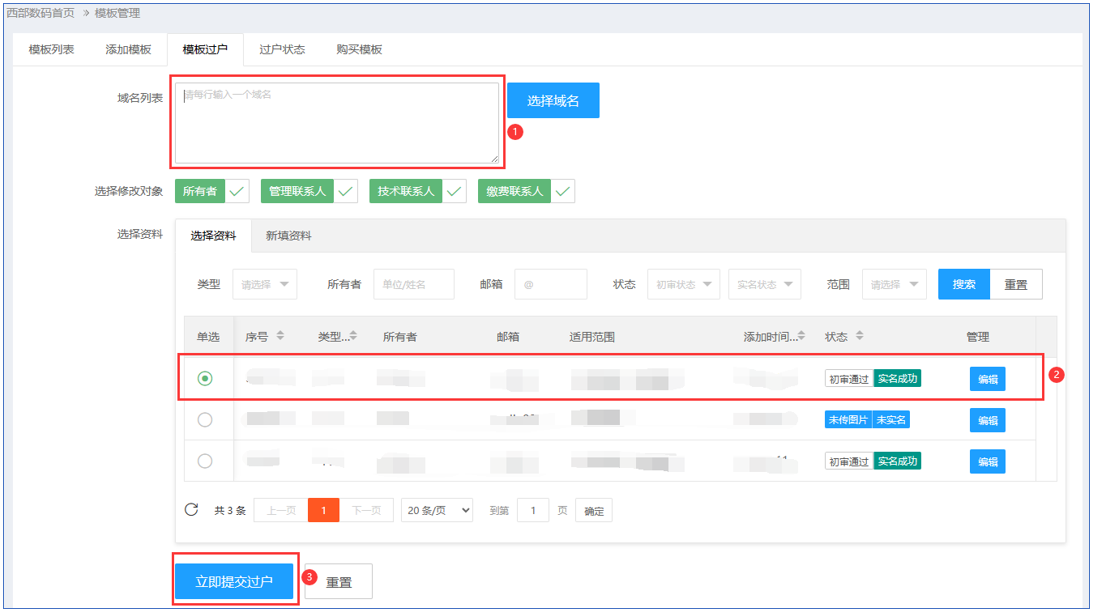
Task: Click inside the 域名列表 text area
Action: tap(336, 122)
